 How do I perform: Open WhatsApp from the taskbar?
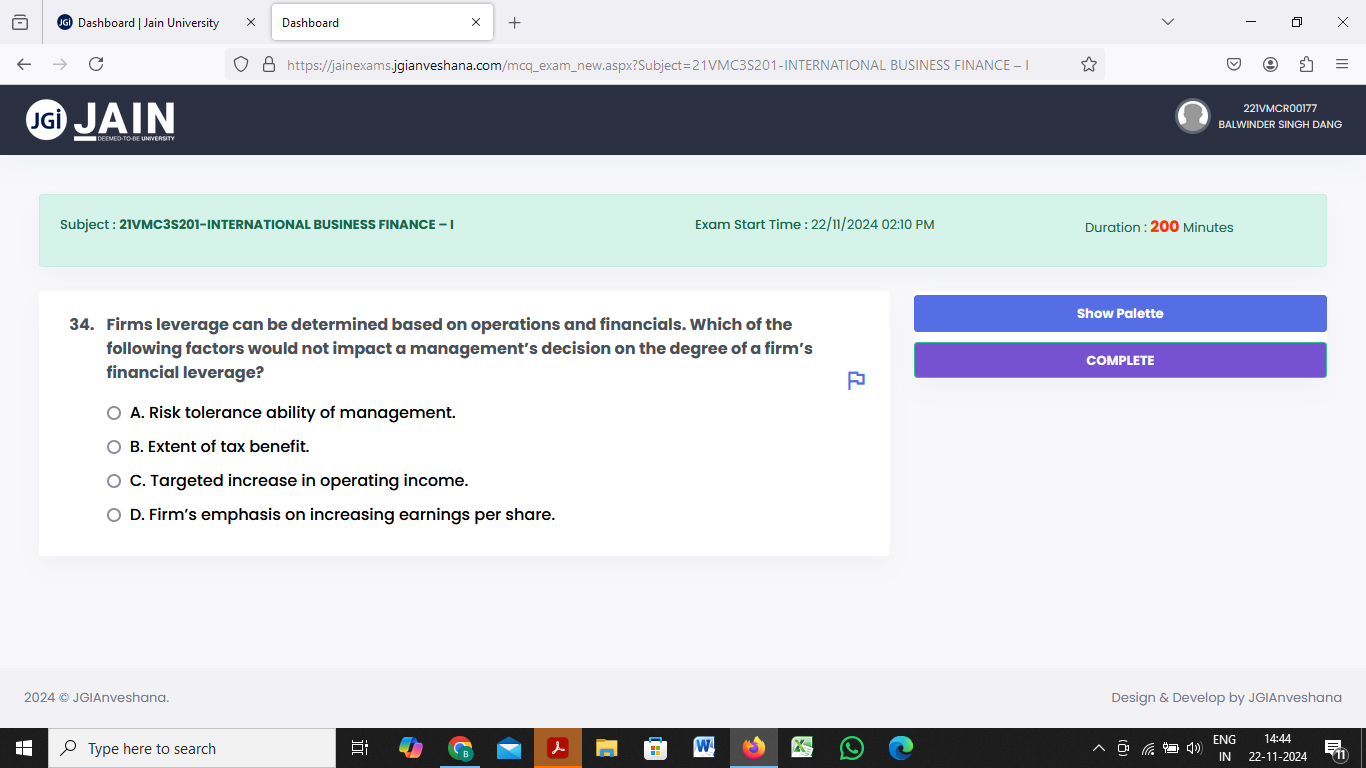851,747
